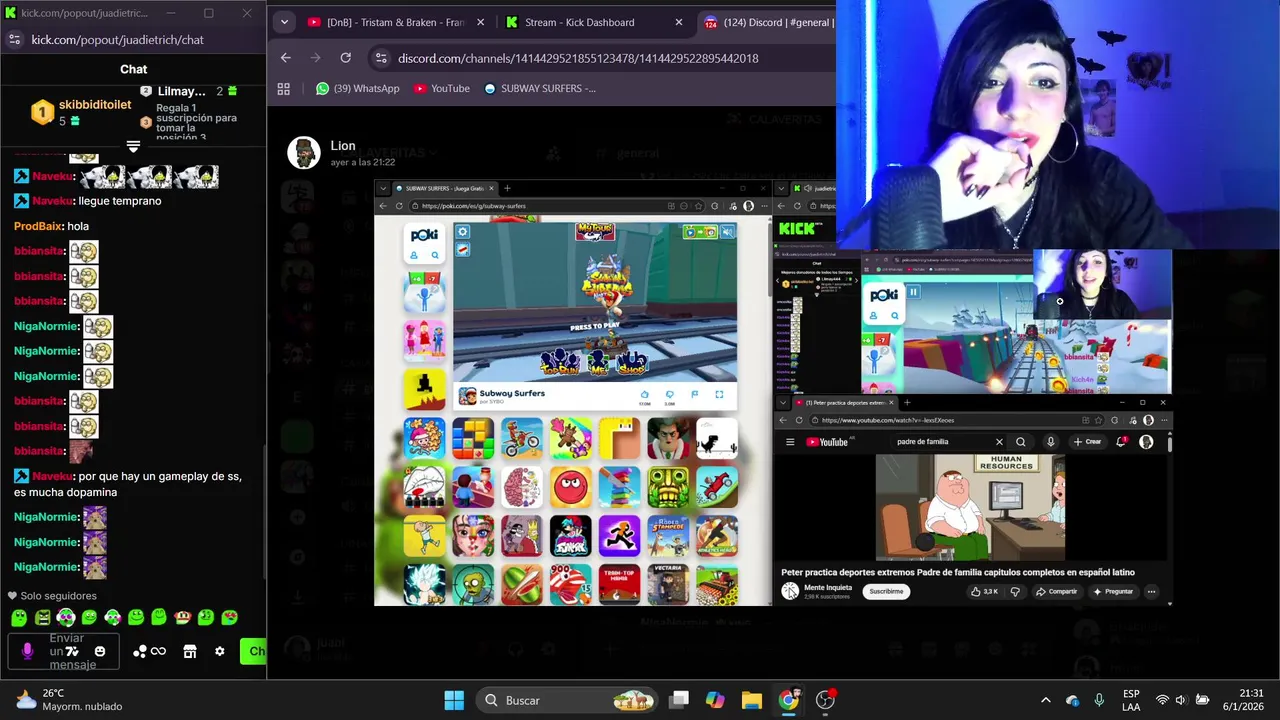Screen dimensions: 1280x720
Task: Click the Buscar taskbar search box
Action: pyautogui.click(x=565, y=700)
